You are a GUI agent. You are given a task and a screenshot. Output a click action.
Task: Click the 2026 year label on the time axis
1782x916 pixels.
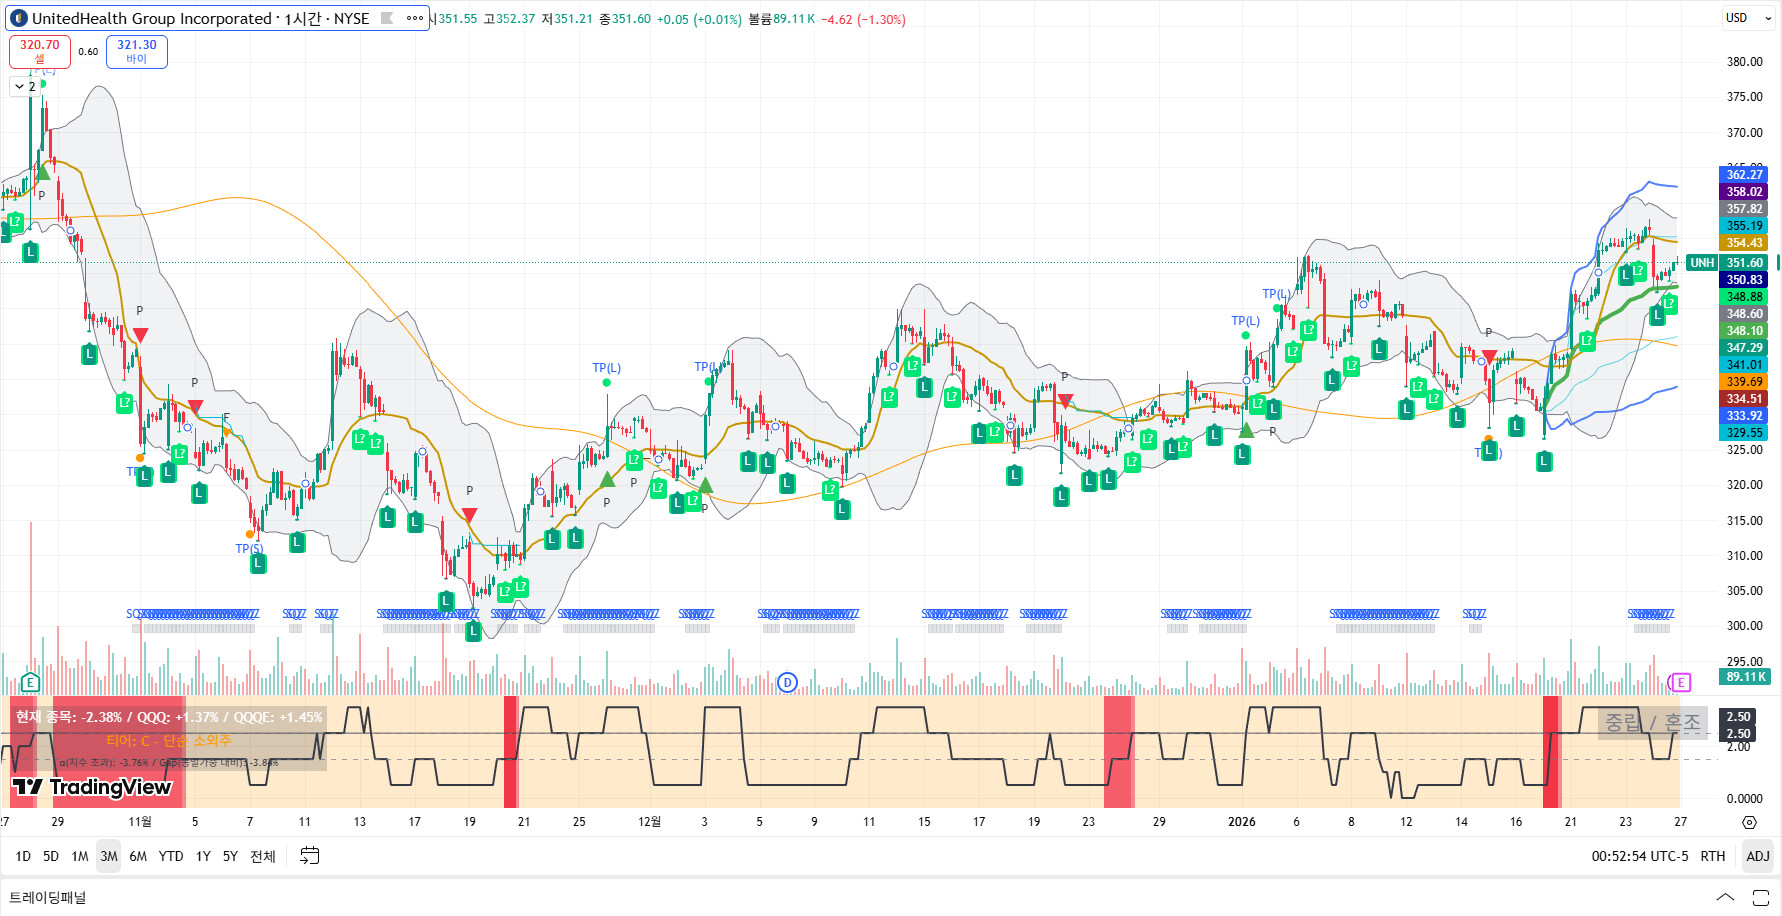click(1242, 822)
